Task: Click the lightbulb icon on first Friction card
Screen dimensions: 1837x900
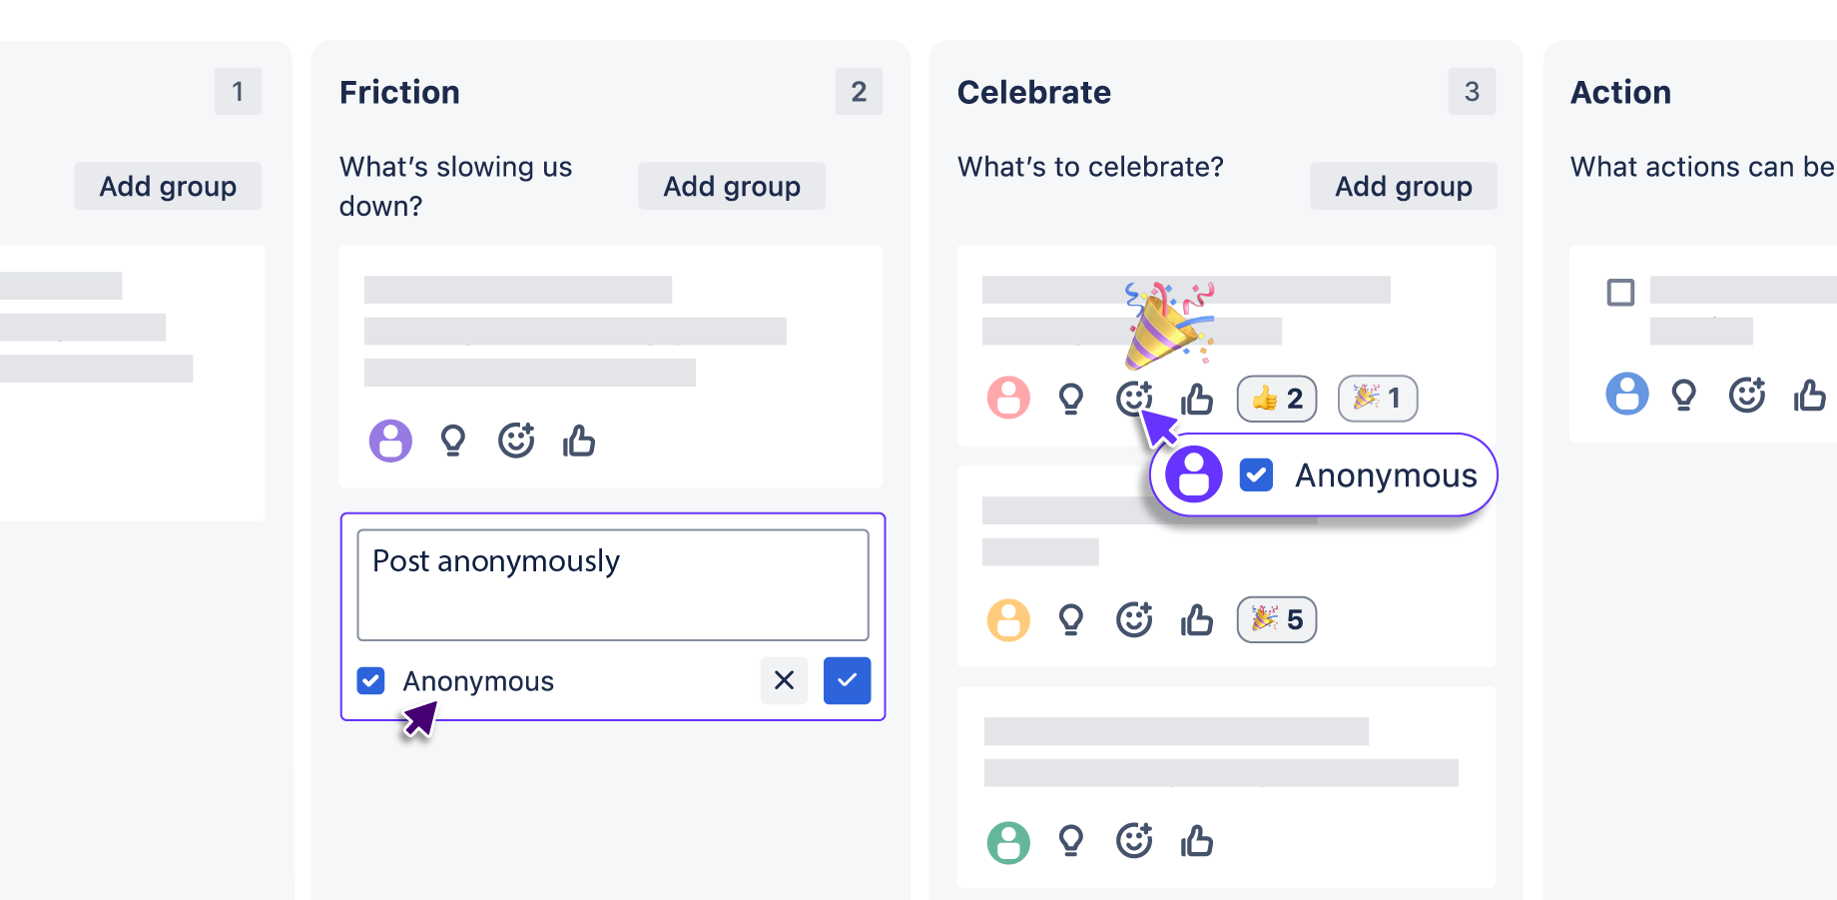Action: point(453,440)
